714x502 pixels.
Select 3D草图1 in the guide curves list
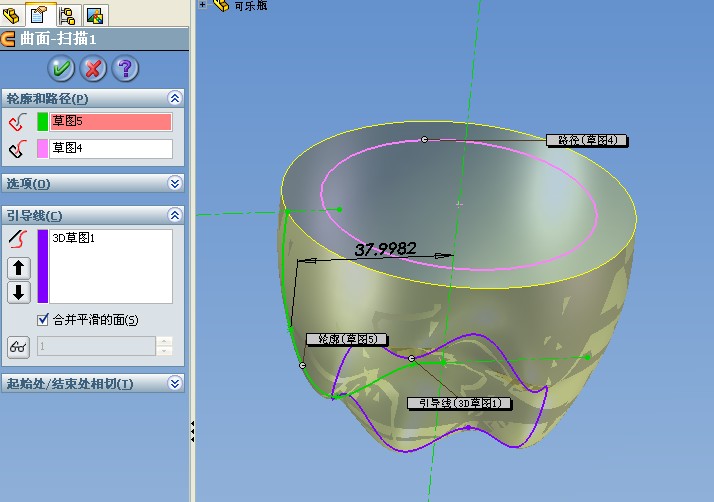click(x=73, y=238)
